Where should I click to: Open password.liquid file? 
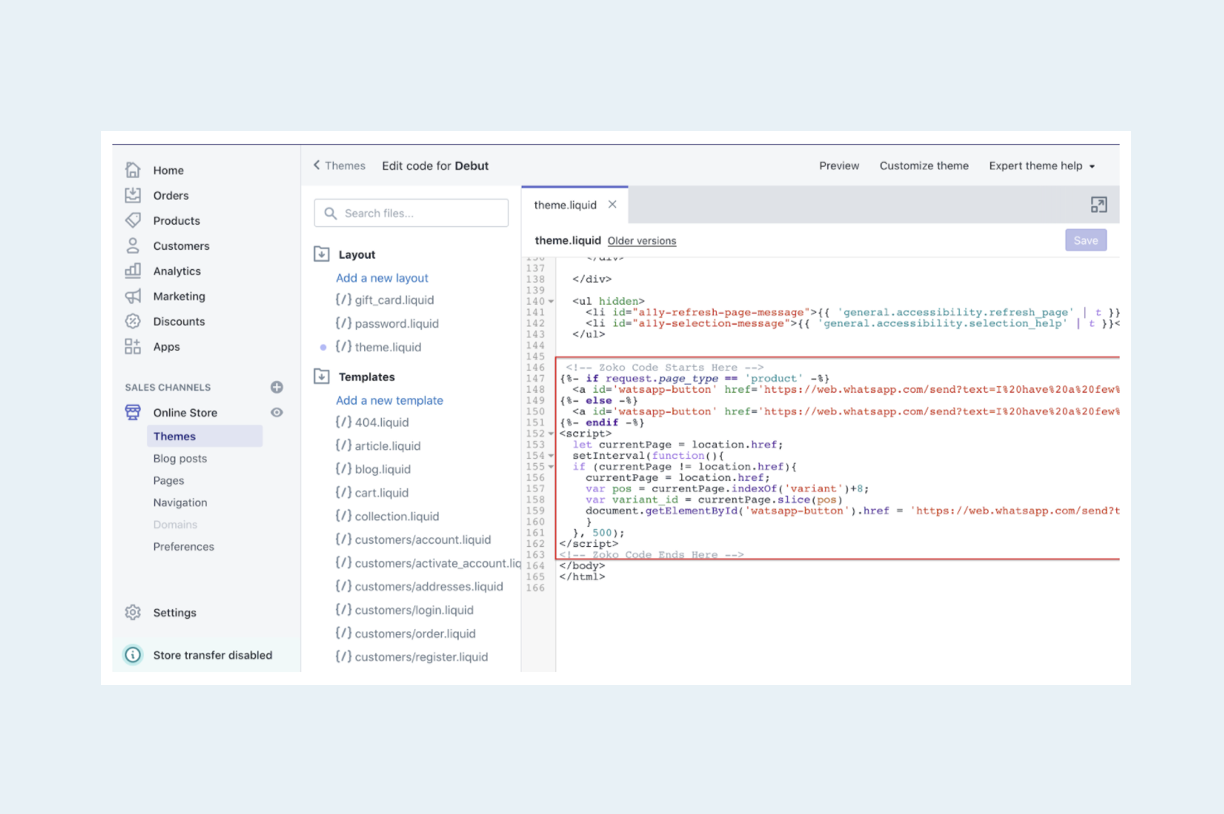click(x=397, y=323)
